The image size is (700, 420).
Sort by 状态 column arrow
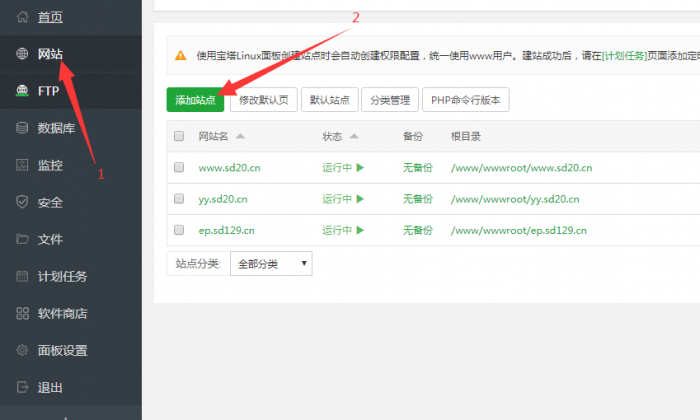click(354, 136)
